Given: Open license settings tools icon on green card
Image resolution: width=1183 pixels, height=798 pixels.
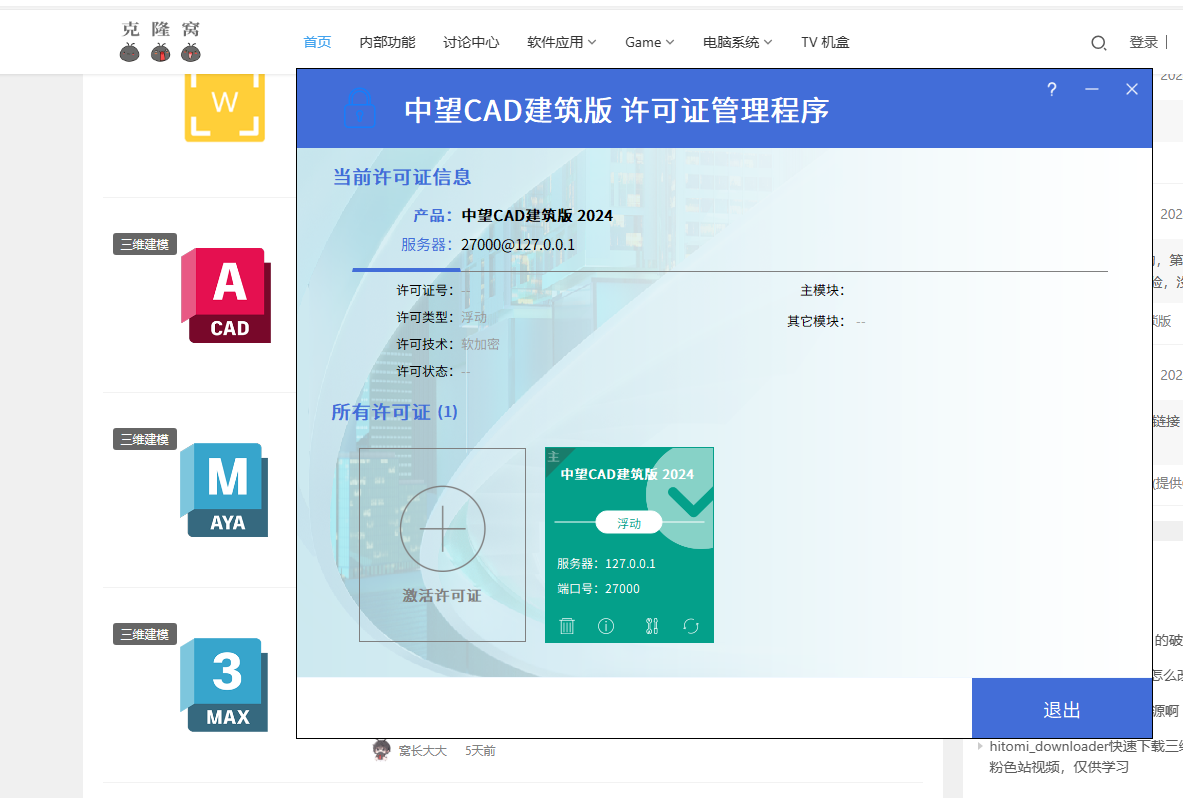Looking at the screenshot, I should click(x=652, y=626).
